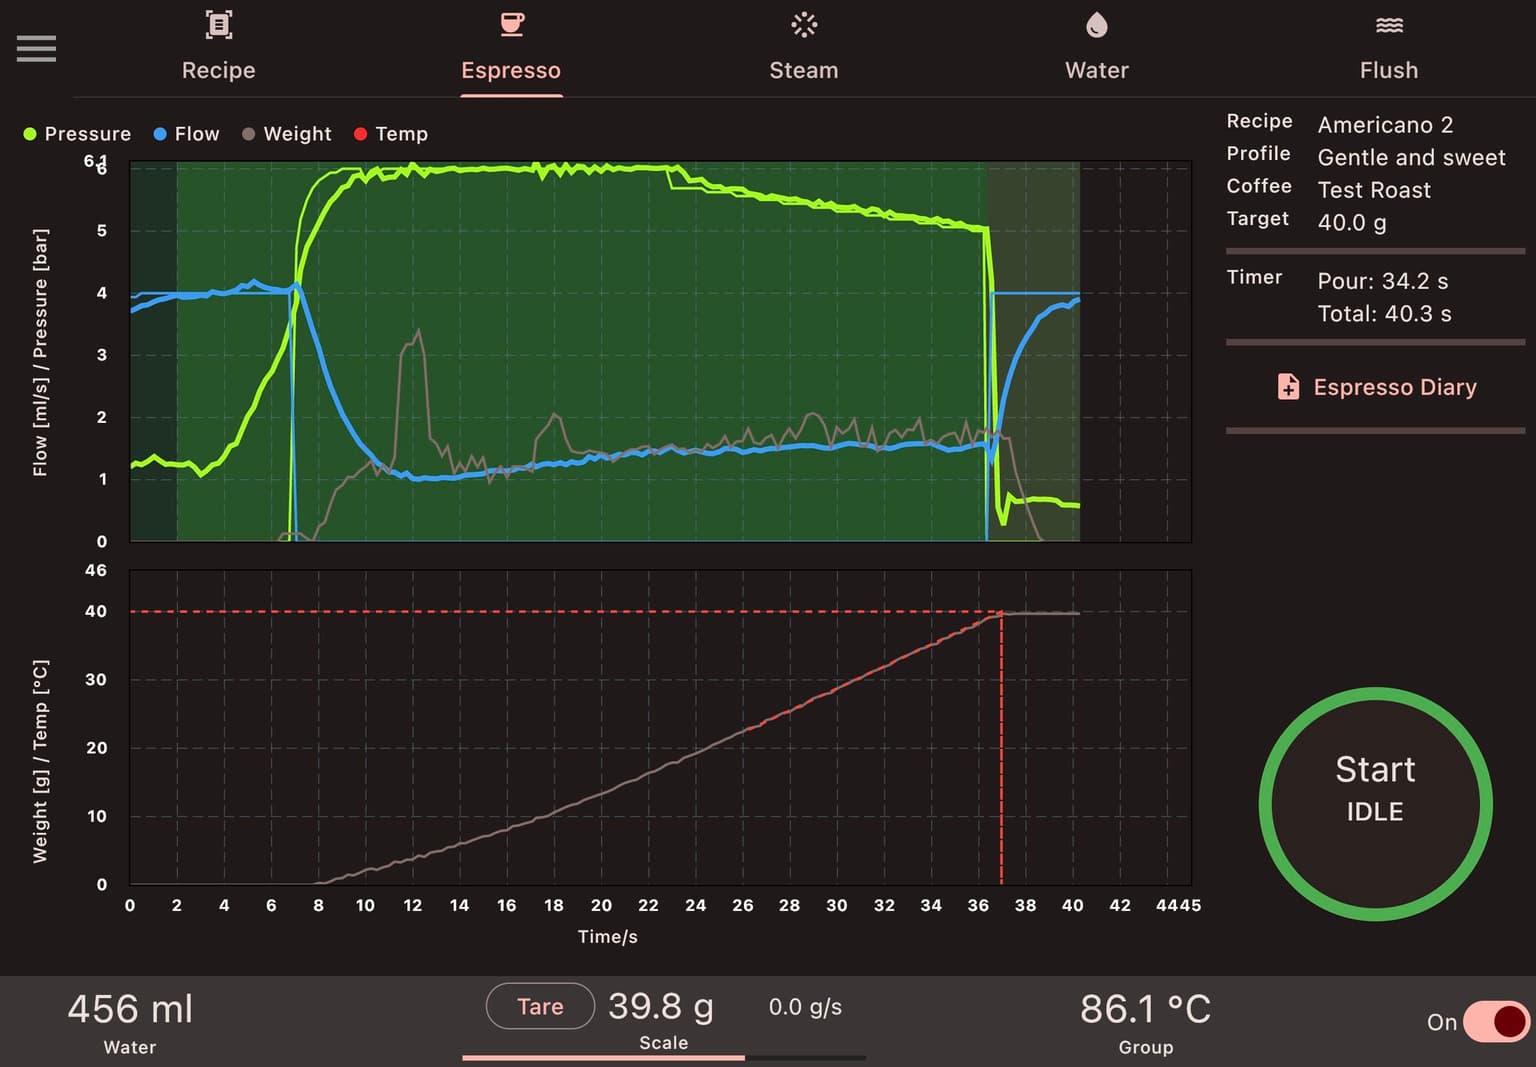Toggle Weight series grey legend dot
The height and width of the screenshot is (1067, 1536).
coord(249,134)
